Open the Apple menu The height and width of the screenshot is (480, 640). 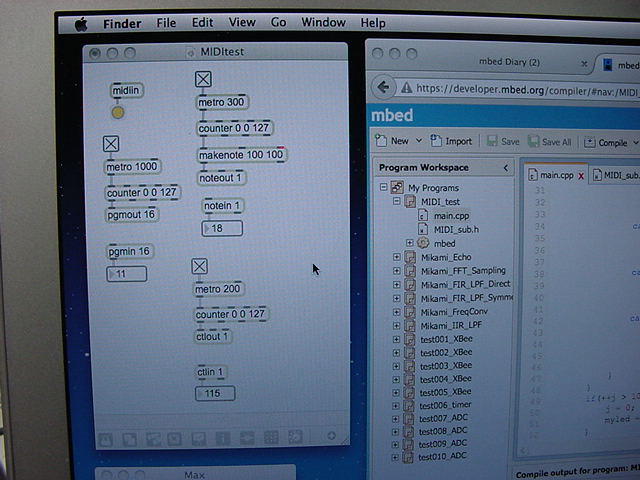click(x=81, y=24)
